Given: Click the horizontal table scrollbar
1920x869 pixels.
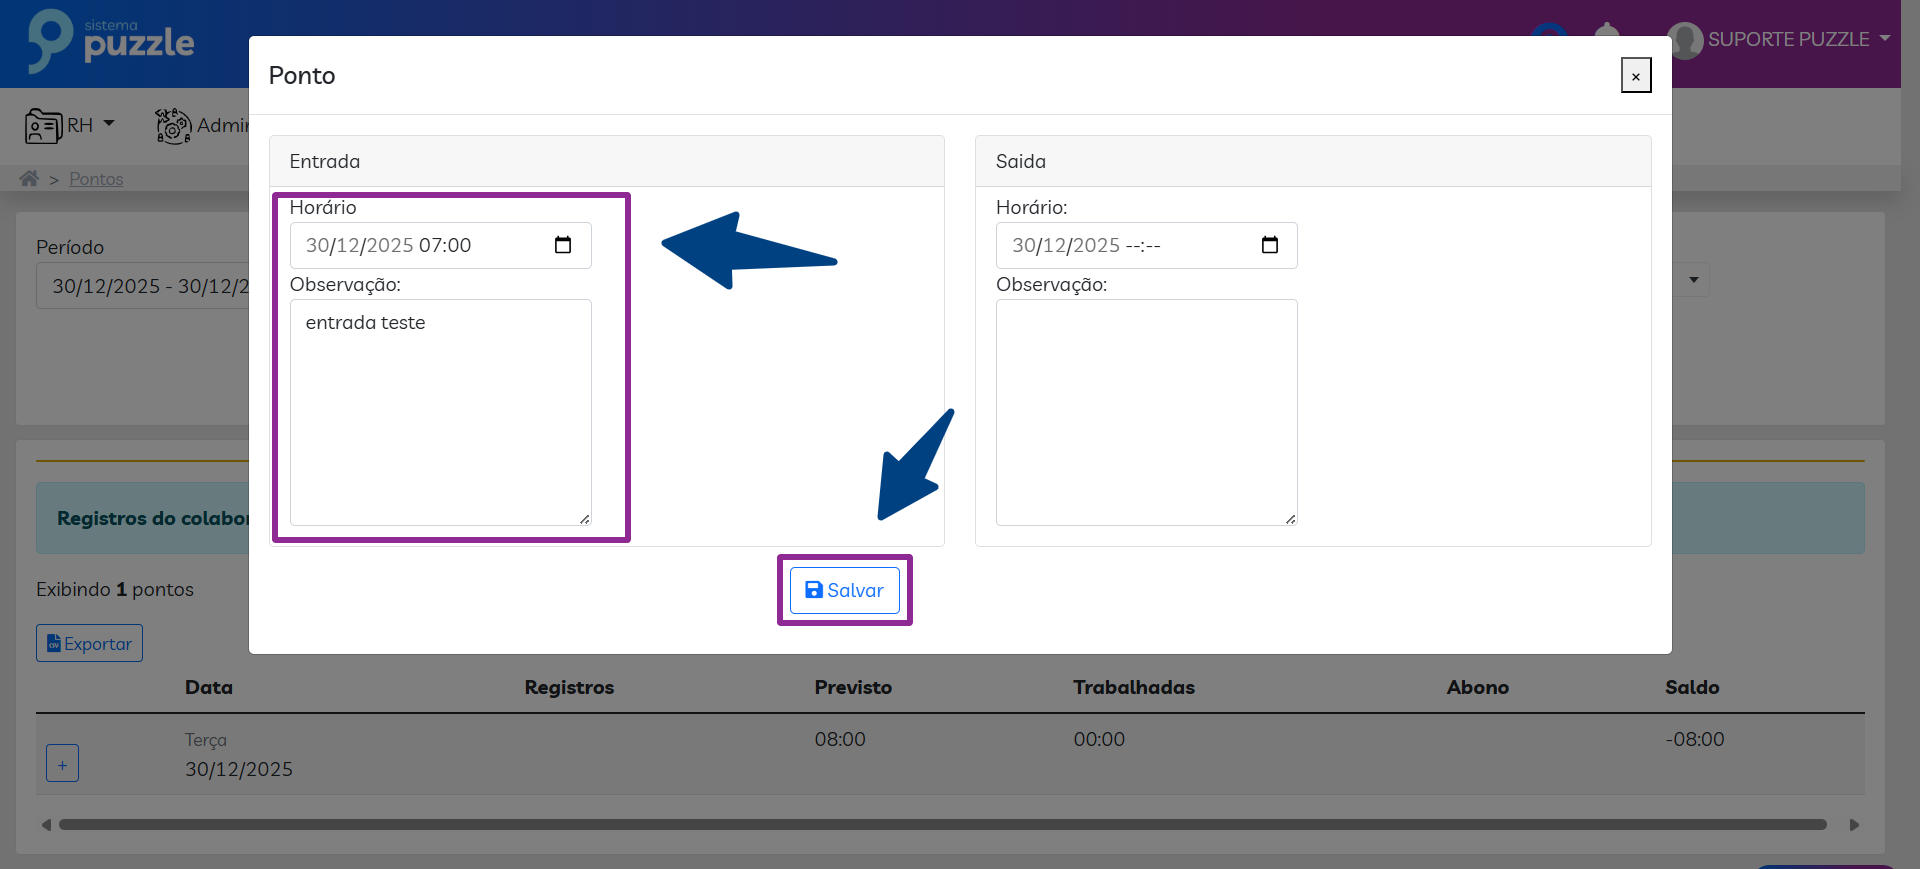Looking at the screenshot, I should (940, 825).
